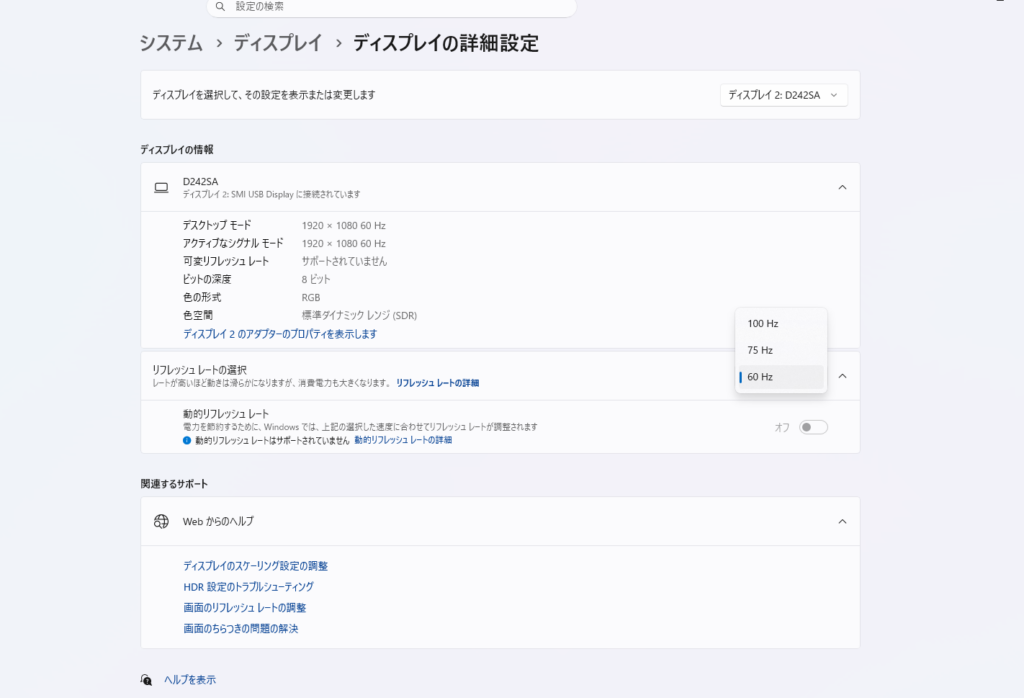The width and height of the screenshot is (1024, 698).
Task: Click the 設定の検索 search field
Action: 392,7
